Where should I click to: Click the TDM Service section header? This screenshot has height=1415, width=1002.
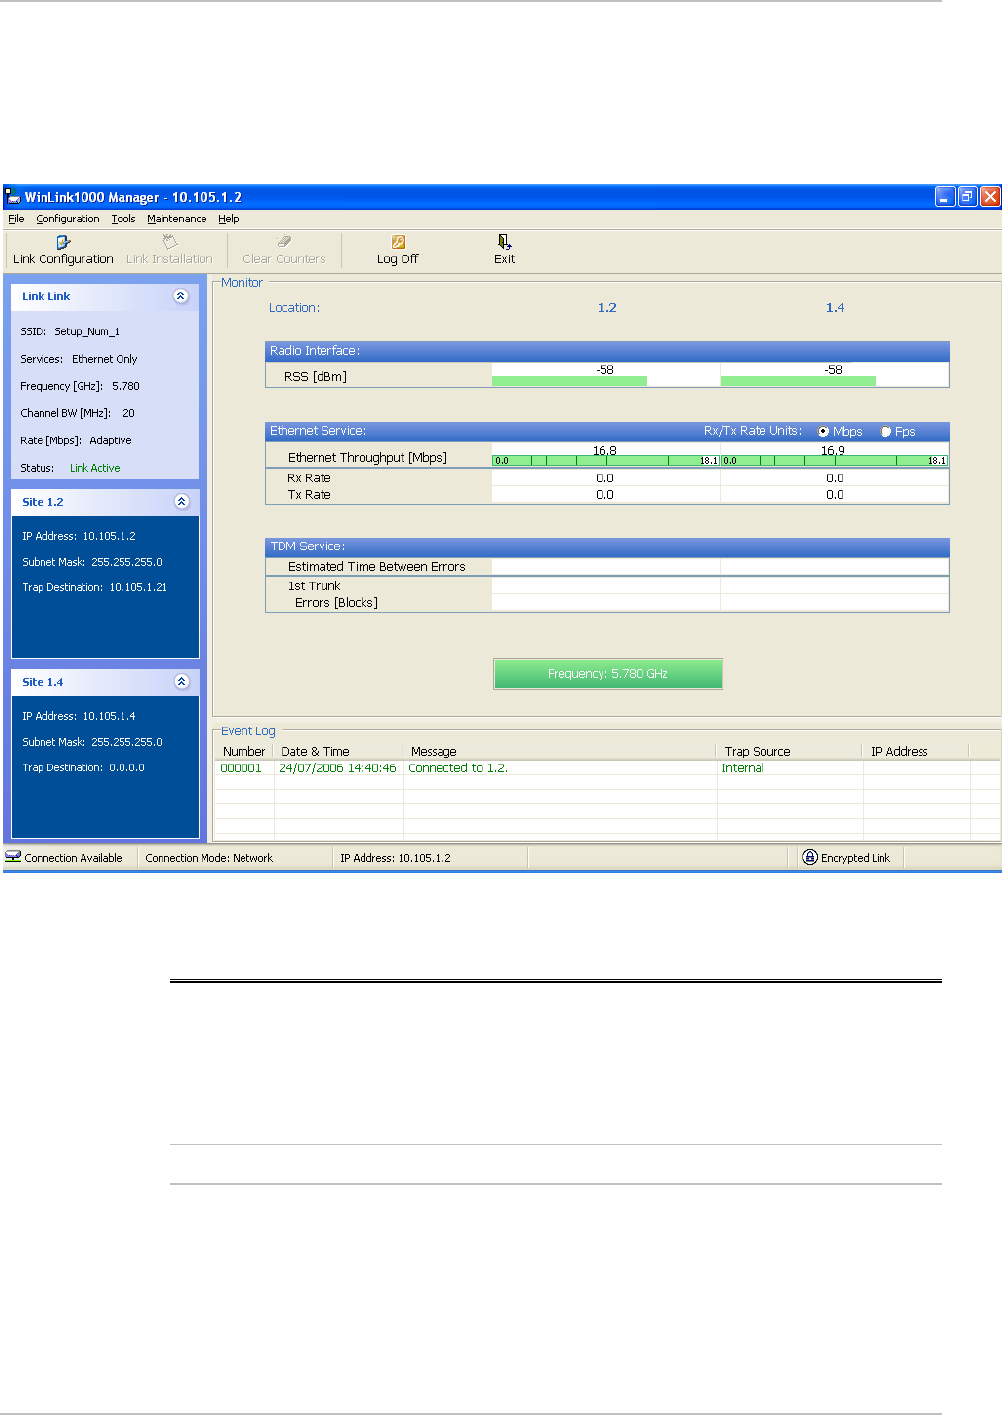point(607,546)
